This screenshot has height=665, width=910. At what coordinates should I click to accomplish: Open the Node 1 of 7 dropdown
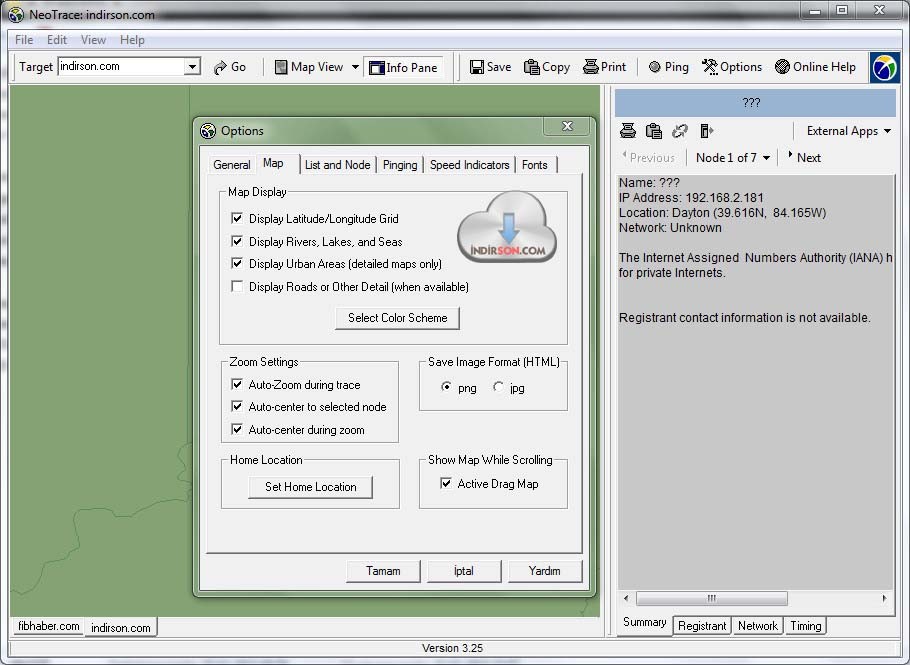[732, 158]
